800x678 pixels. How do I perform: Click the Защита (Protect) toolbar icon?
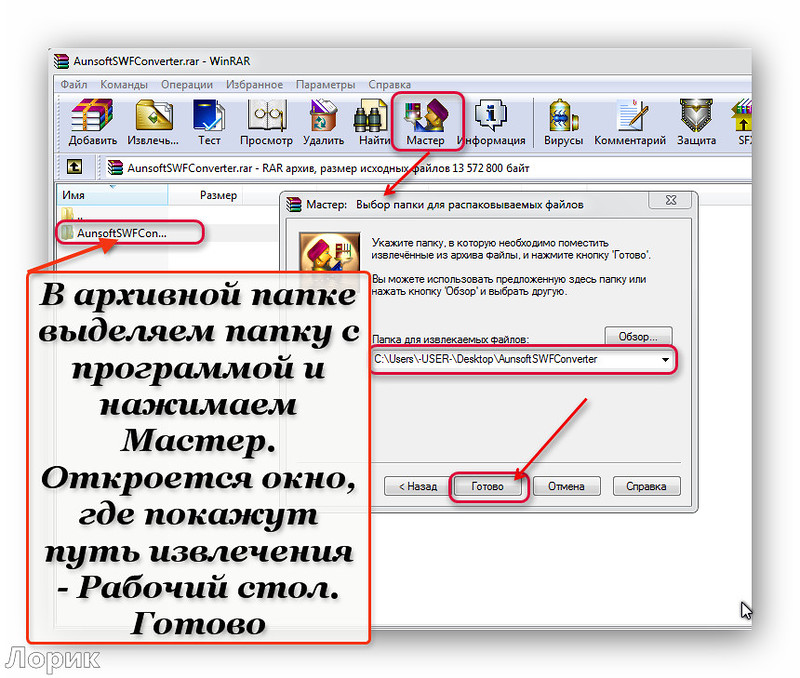(x=696, y=121)
